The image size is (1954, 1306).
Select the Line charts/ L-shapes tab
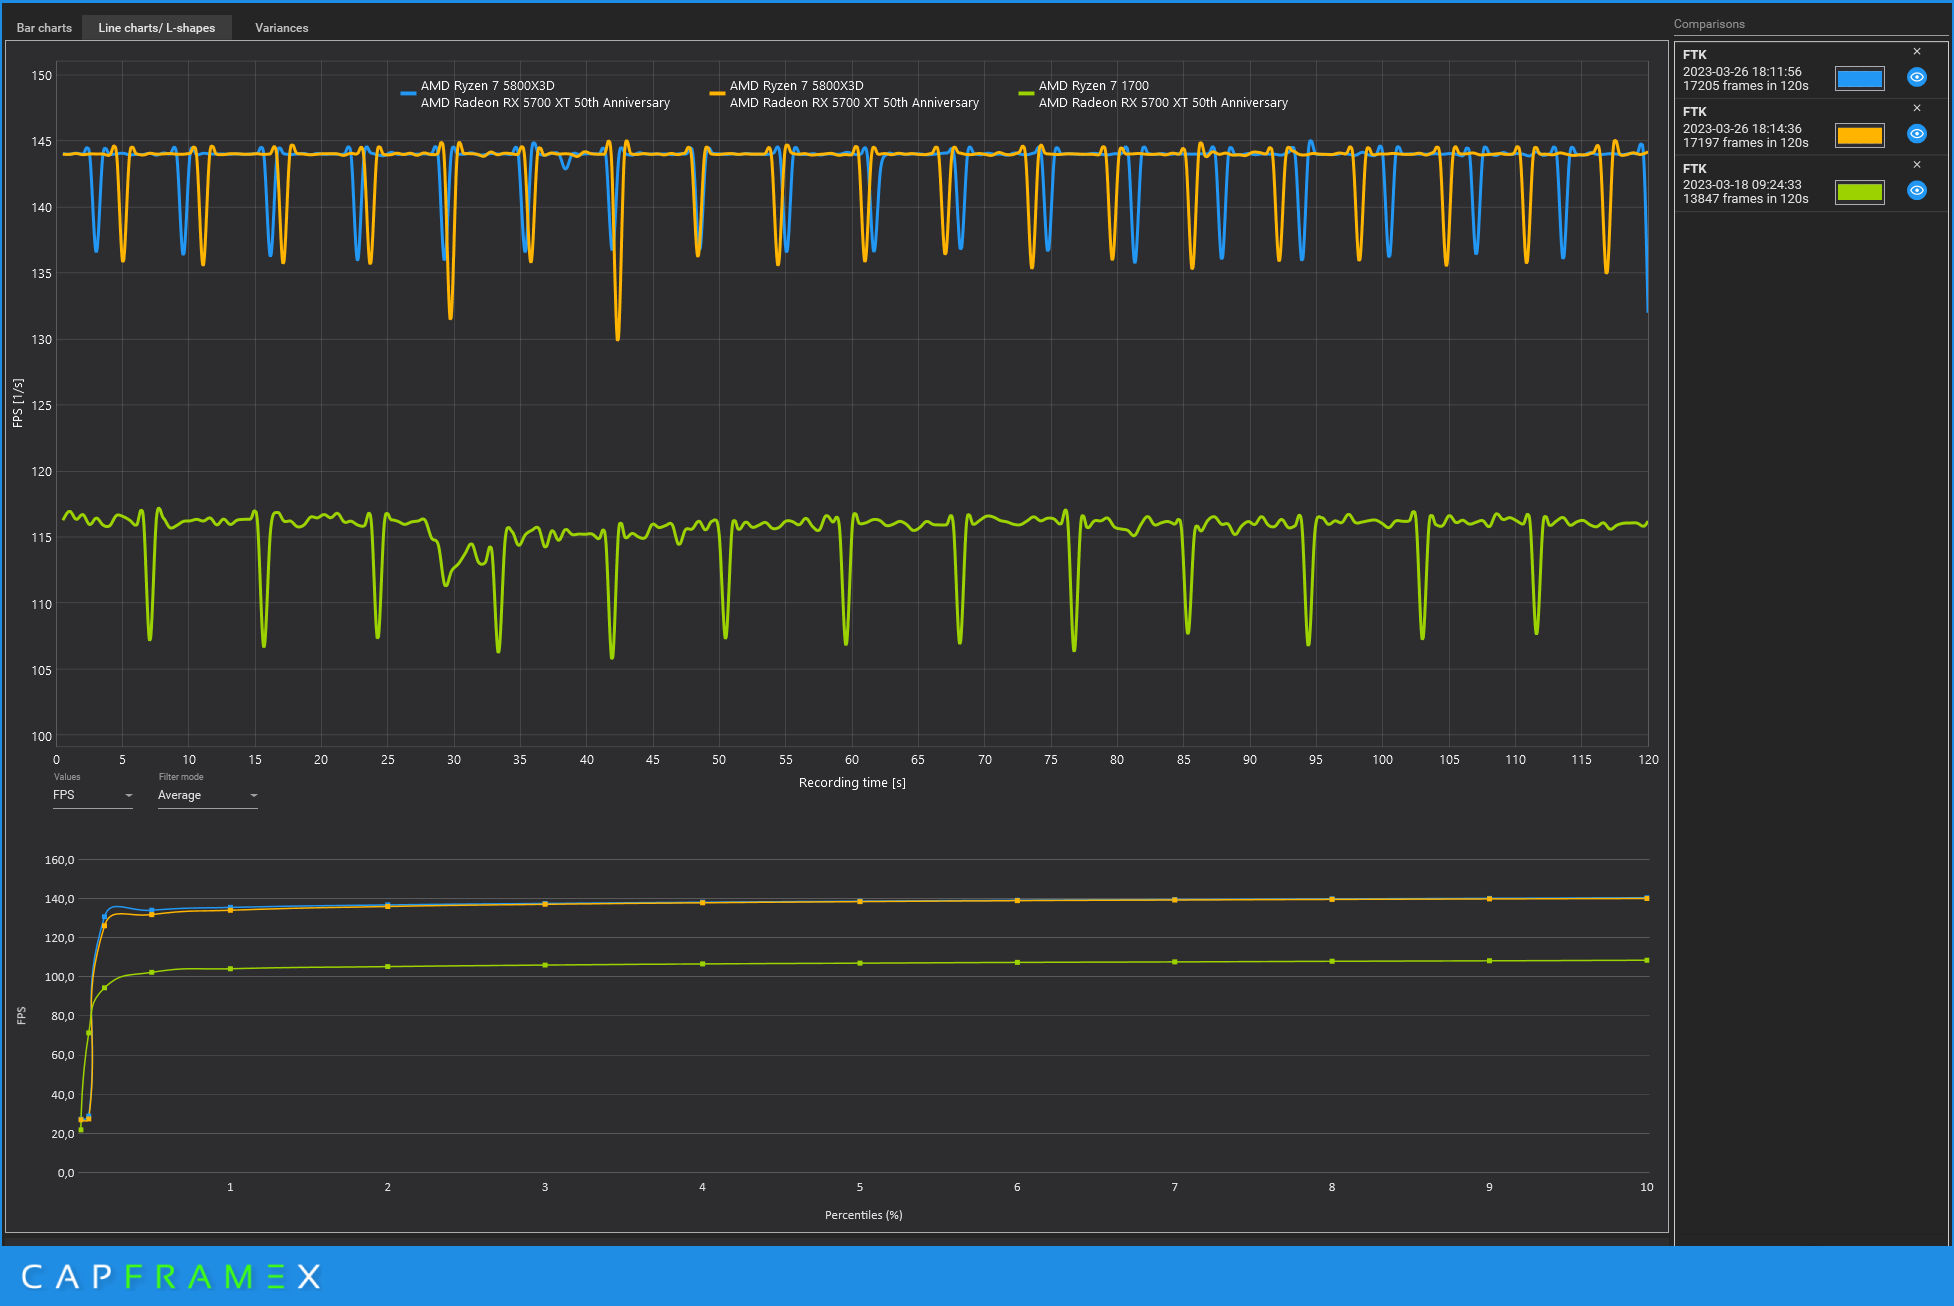pyautogui.click(x=156, y=28)
